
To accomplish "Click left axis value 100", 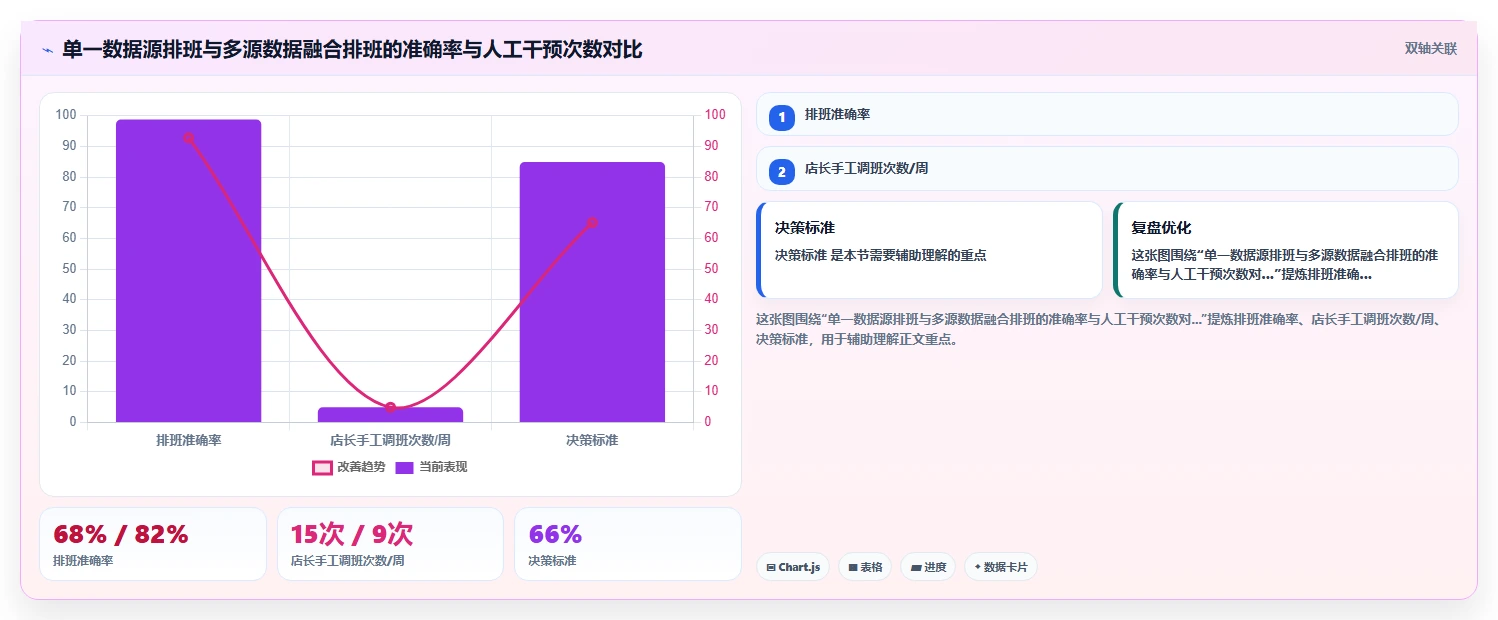I will (x=66, y=115).
